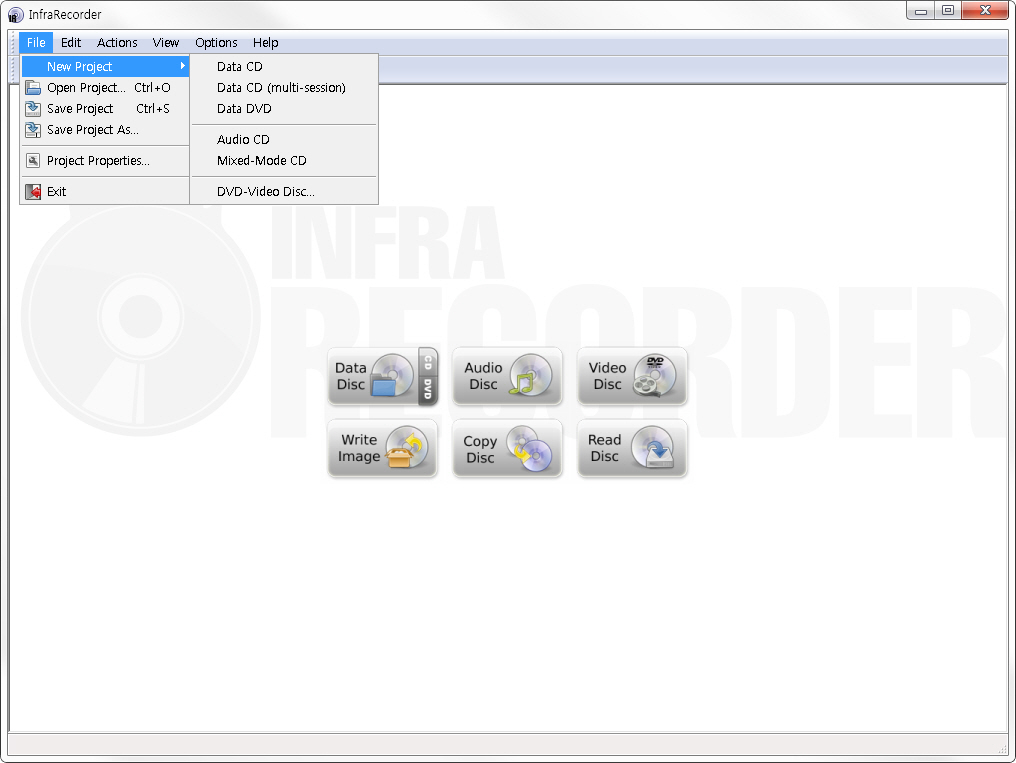
Task: Minimize the InfraRecorder window
Action: (x=920, y=11)
